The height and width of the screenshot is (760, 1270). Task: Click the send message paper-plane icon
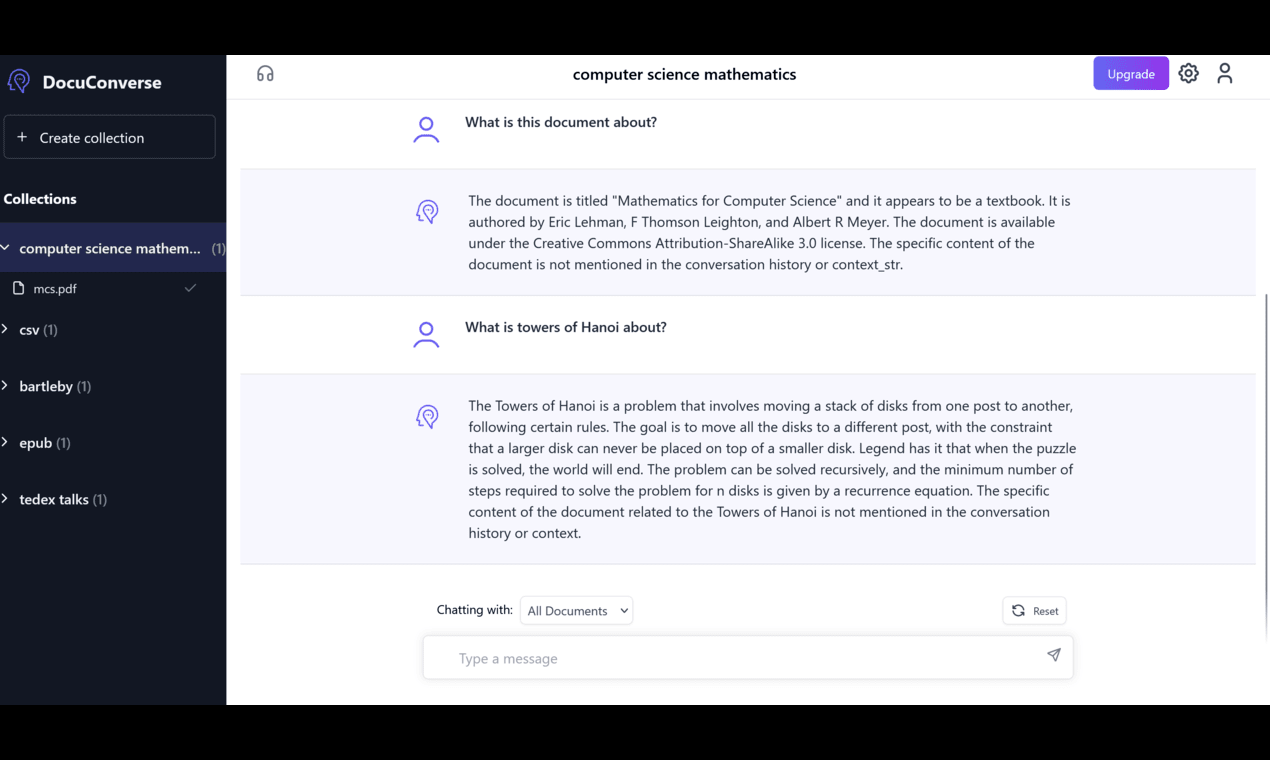tap(1053, 655)
